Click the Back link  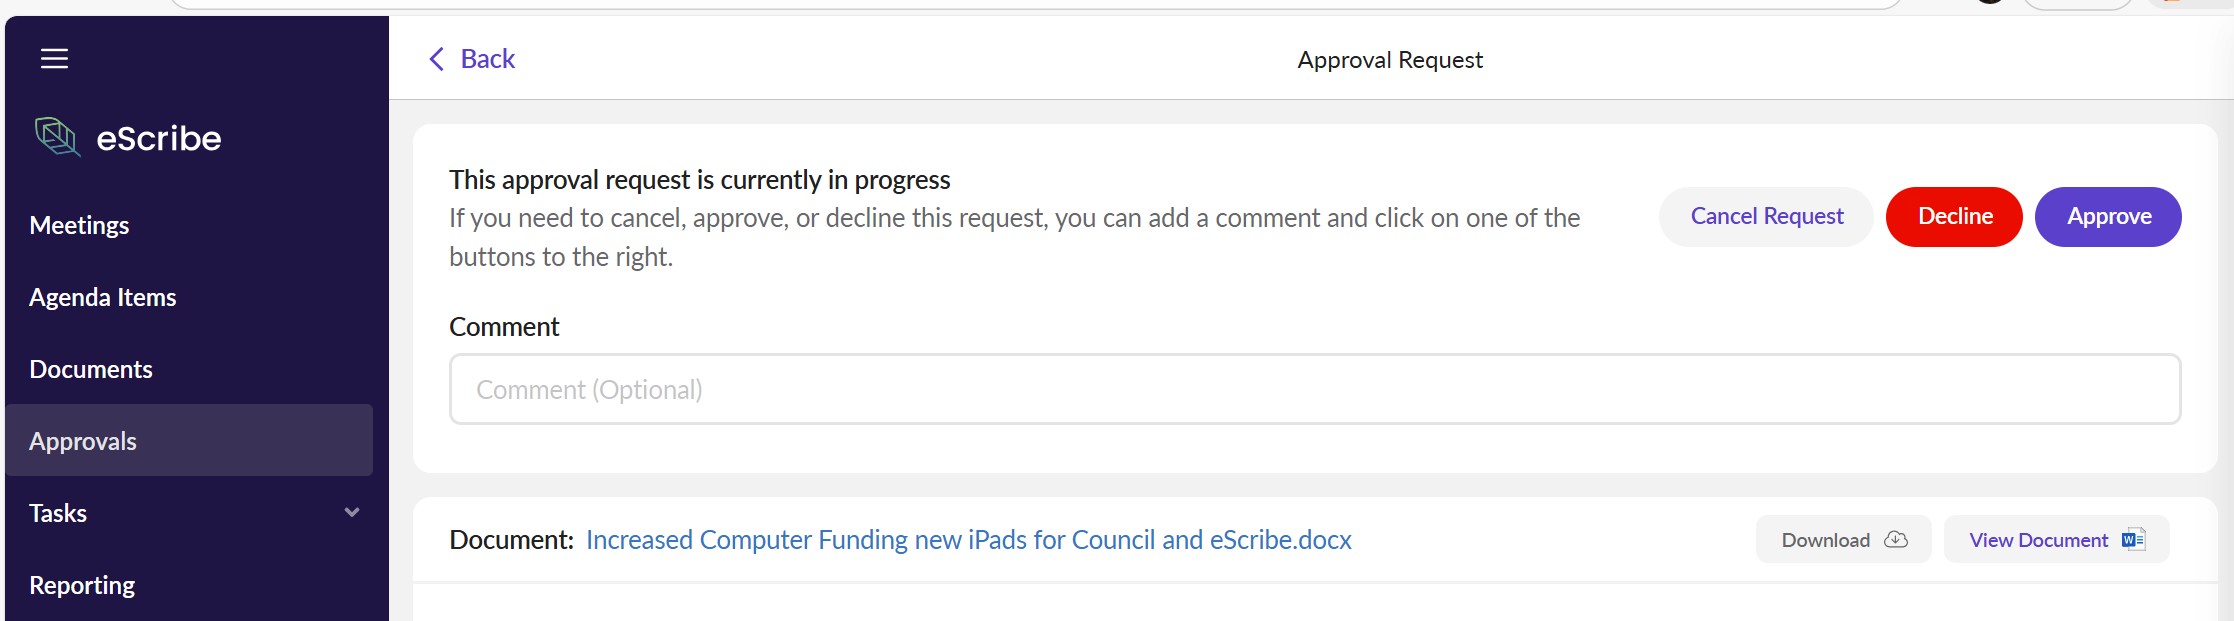(487, 59)
